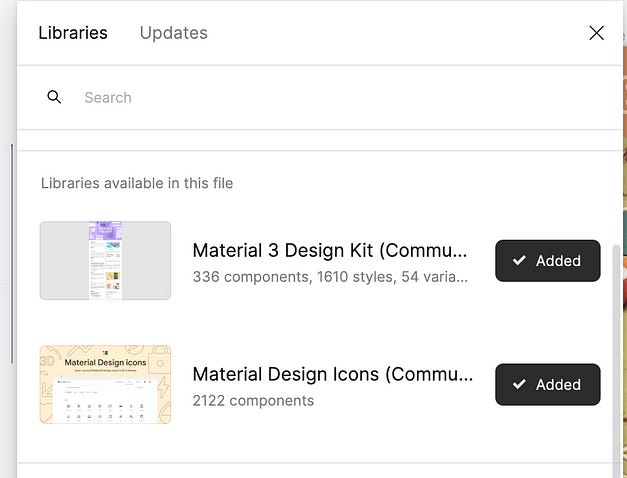Focus the Search libraries field

coord(320,97)
